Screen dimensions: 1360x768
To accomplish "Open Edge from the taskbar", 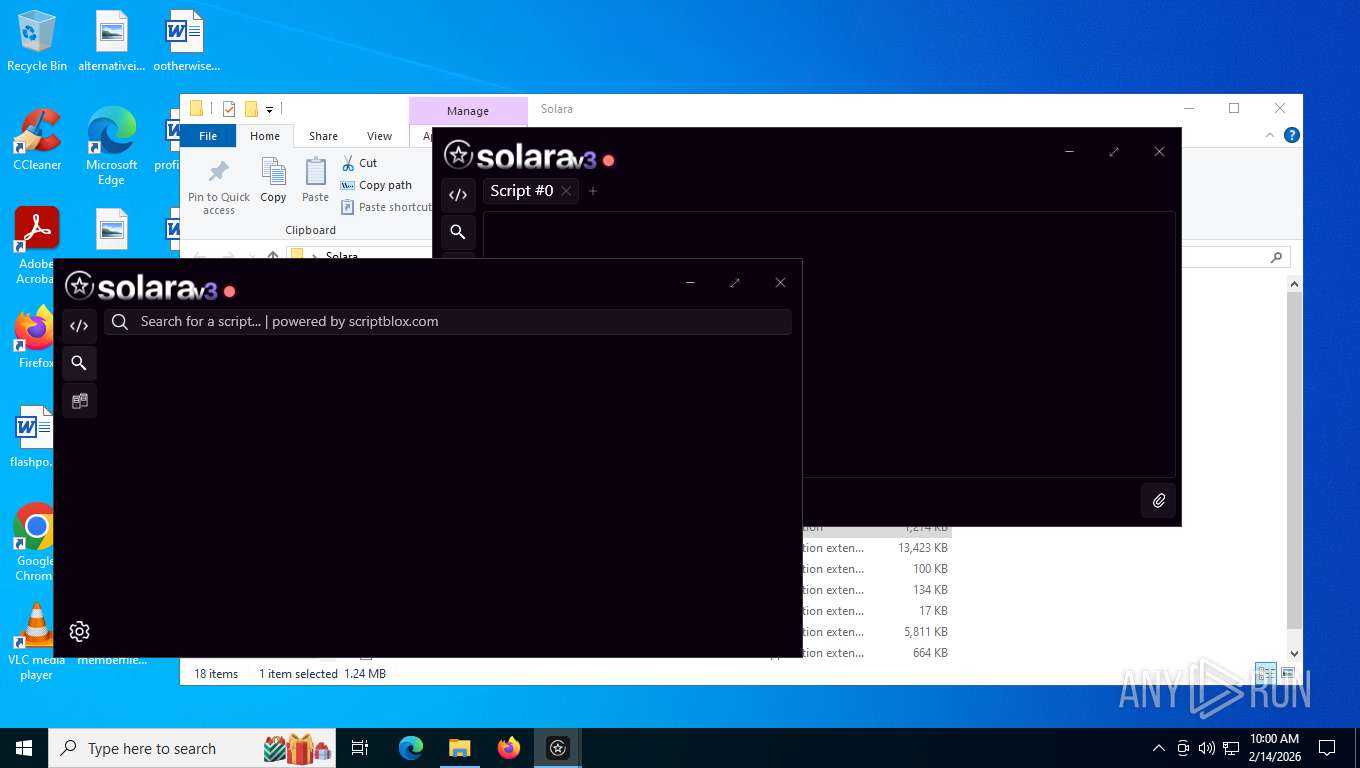I will point(411,748).
